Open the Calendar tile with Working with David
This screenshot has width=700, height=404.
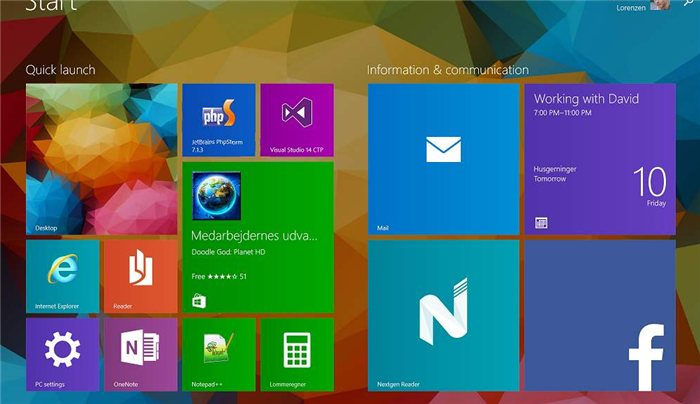(x=600, y=159)
